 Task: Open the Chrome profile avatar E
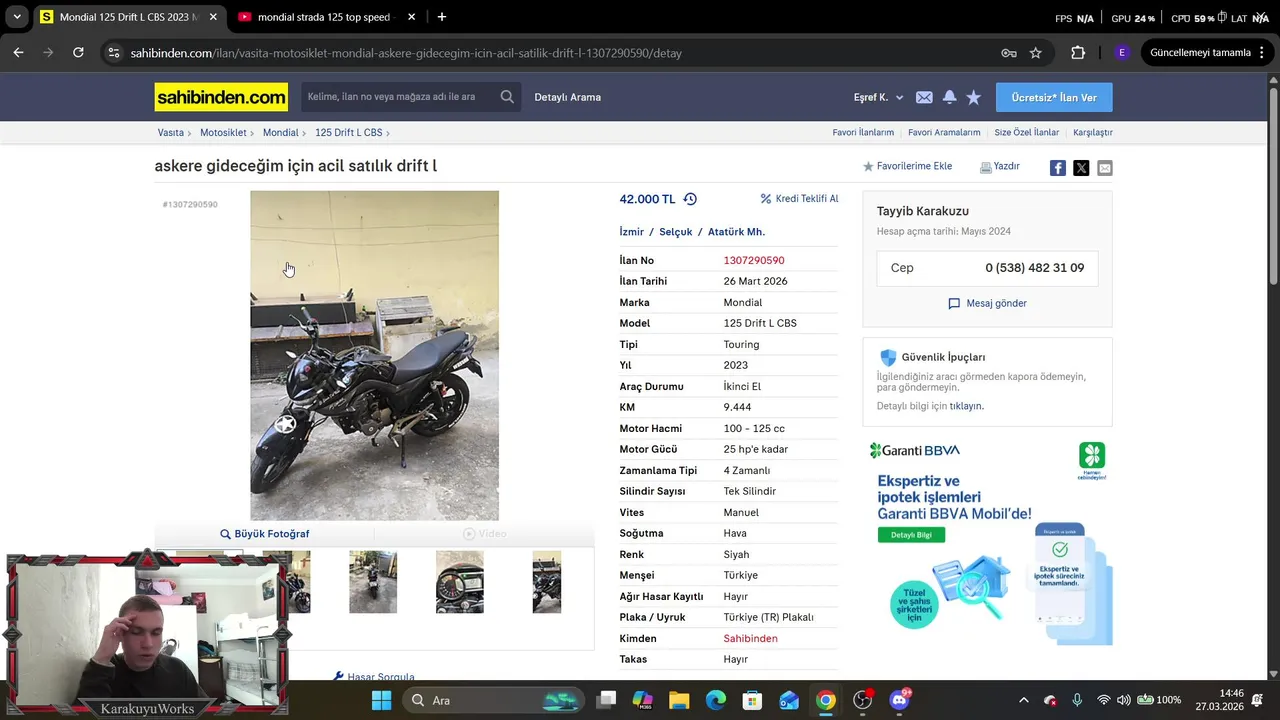[x=1122, y=53]
